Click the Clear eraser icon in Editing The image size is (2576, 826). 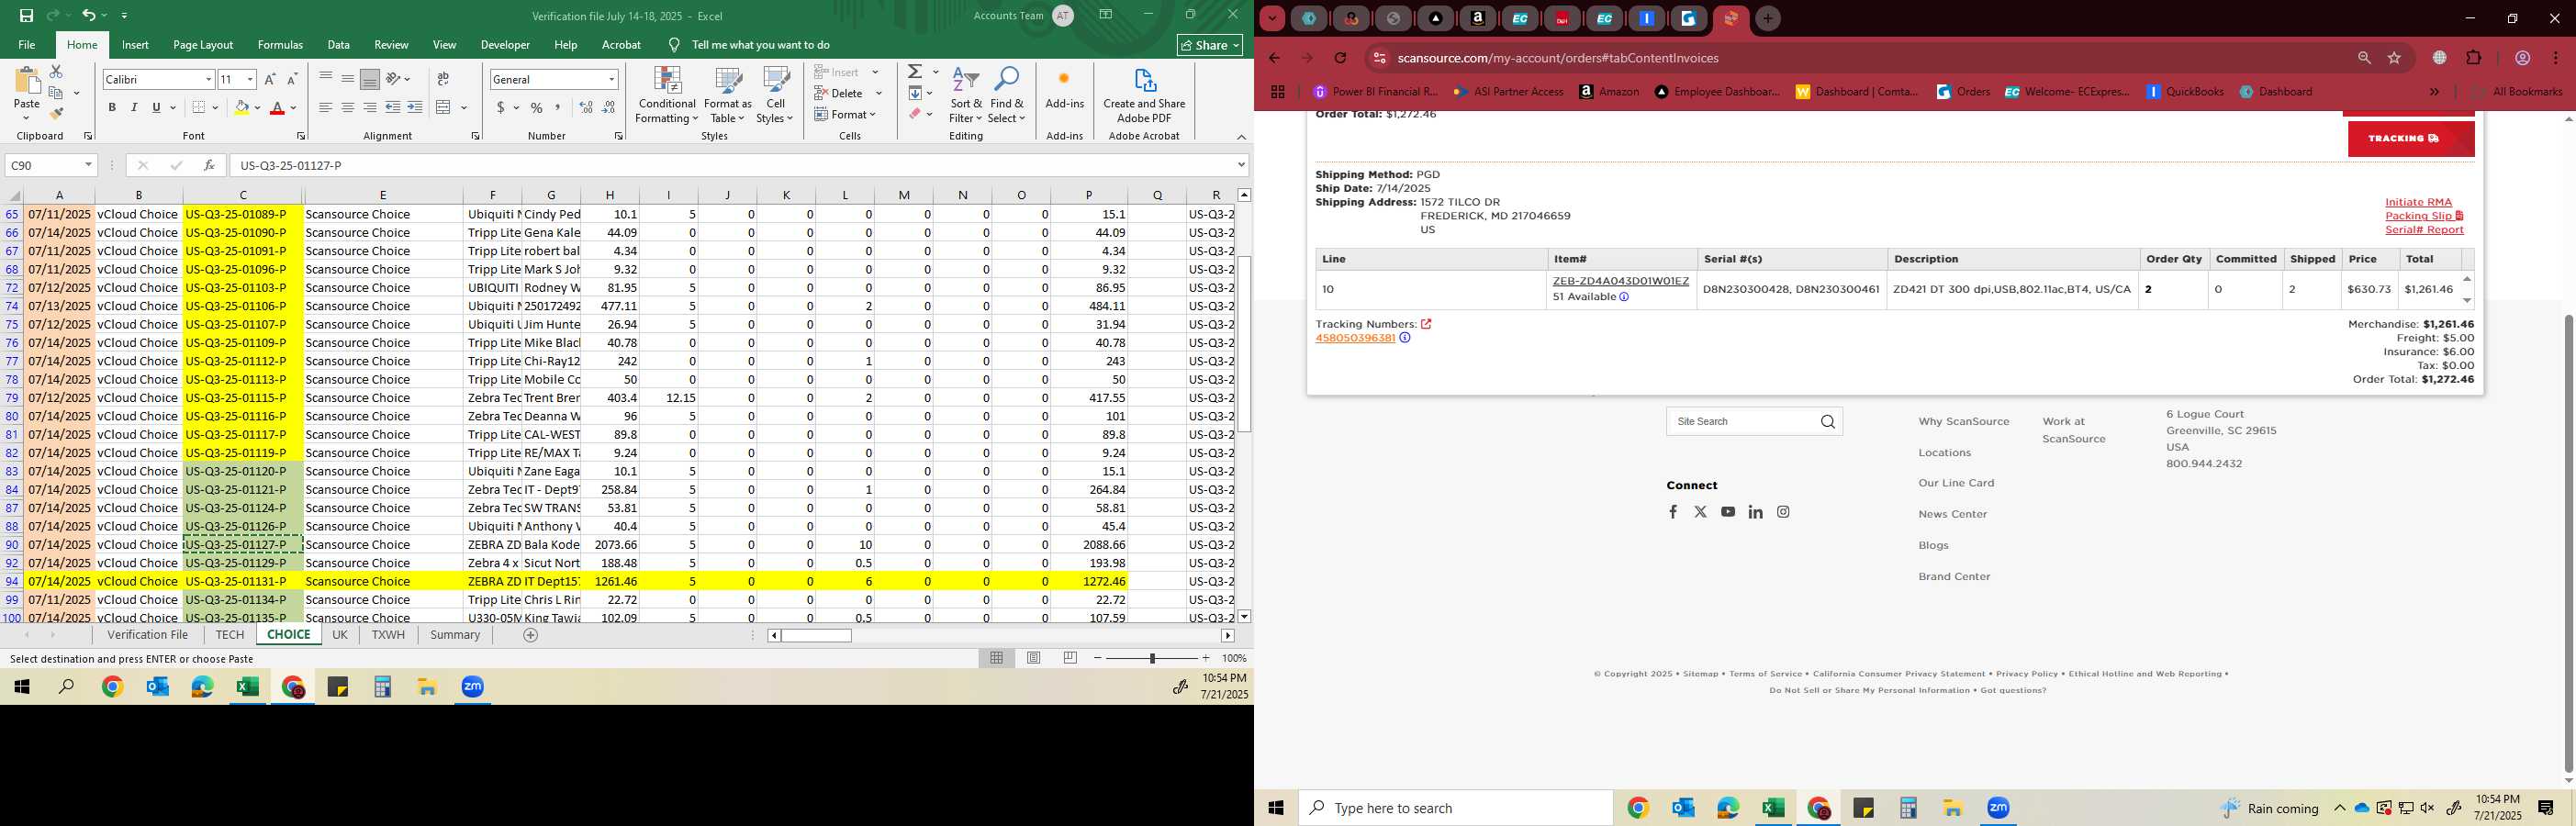click(x=915, y=114)
